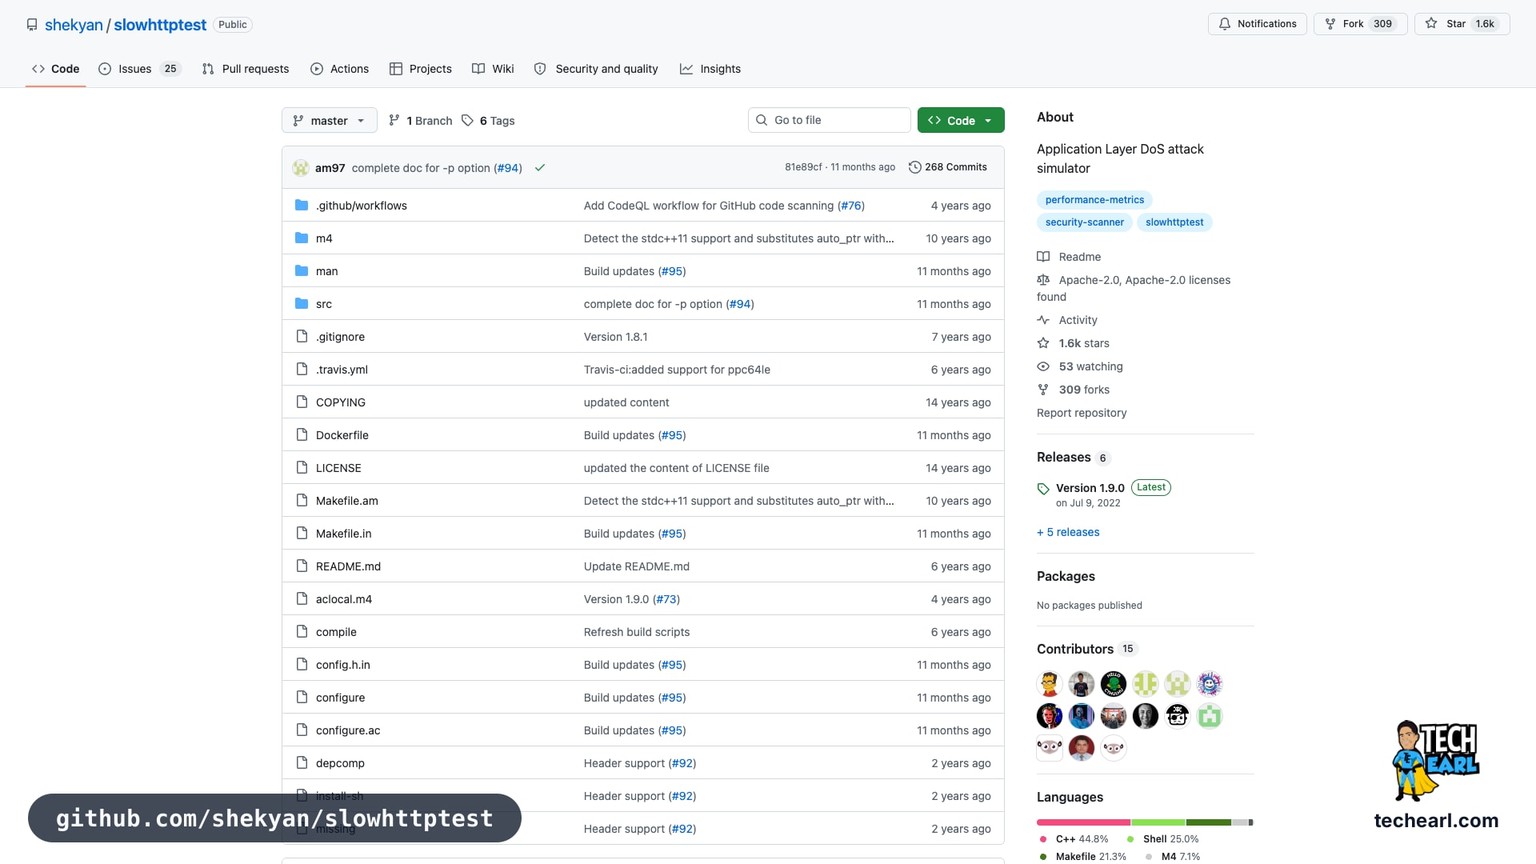Open the depcomp file

click(x=340, y=764)
